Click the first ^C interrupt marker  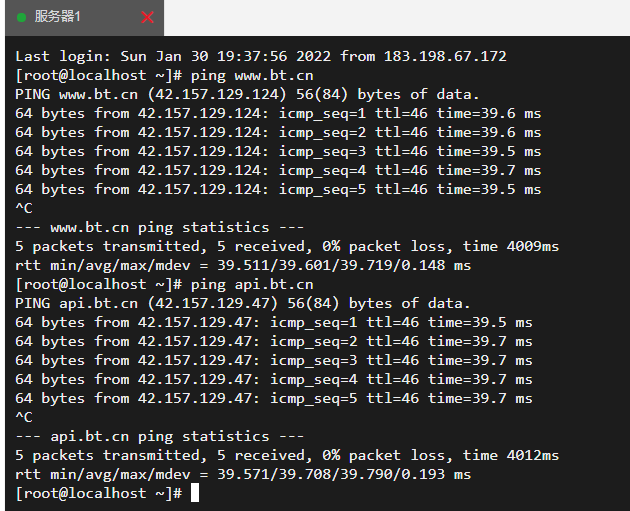click(24, 208)
